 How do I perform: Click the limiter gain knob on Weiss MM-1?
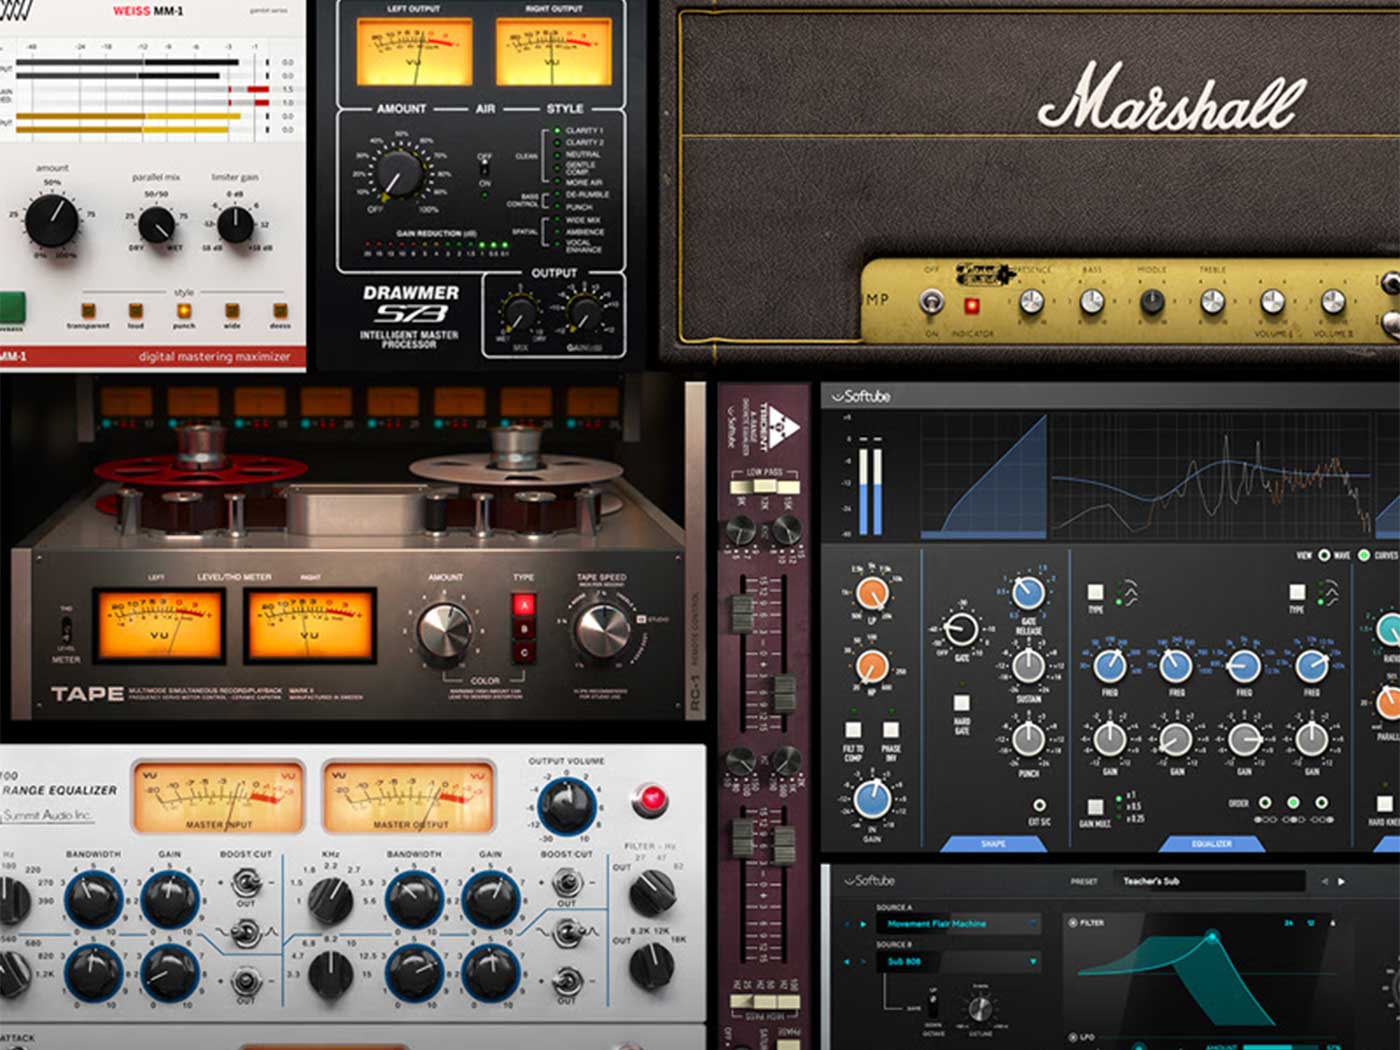[x=235, y=224]
